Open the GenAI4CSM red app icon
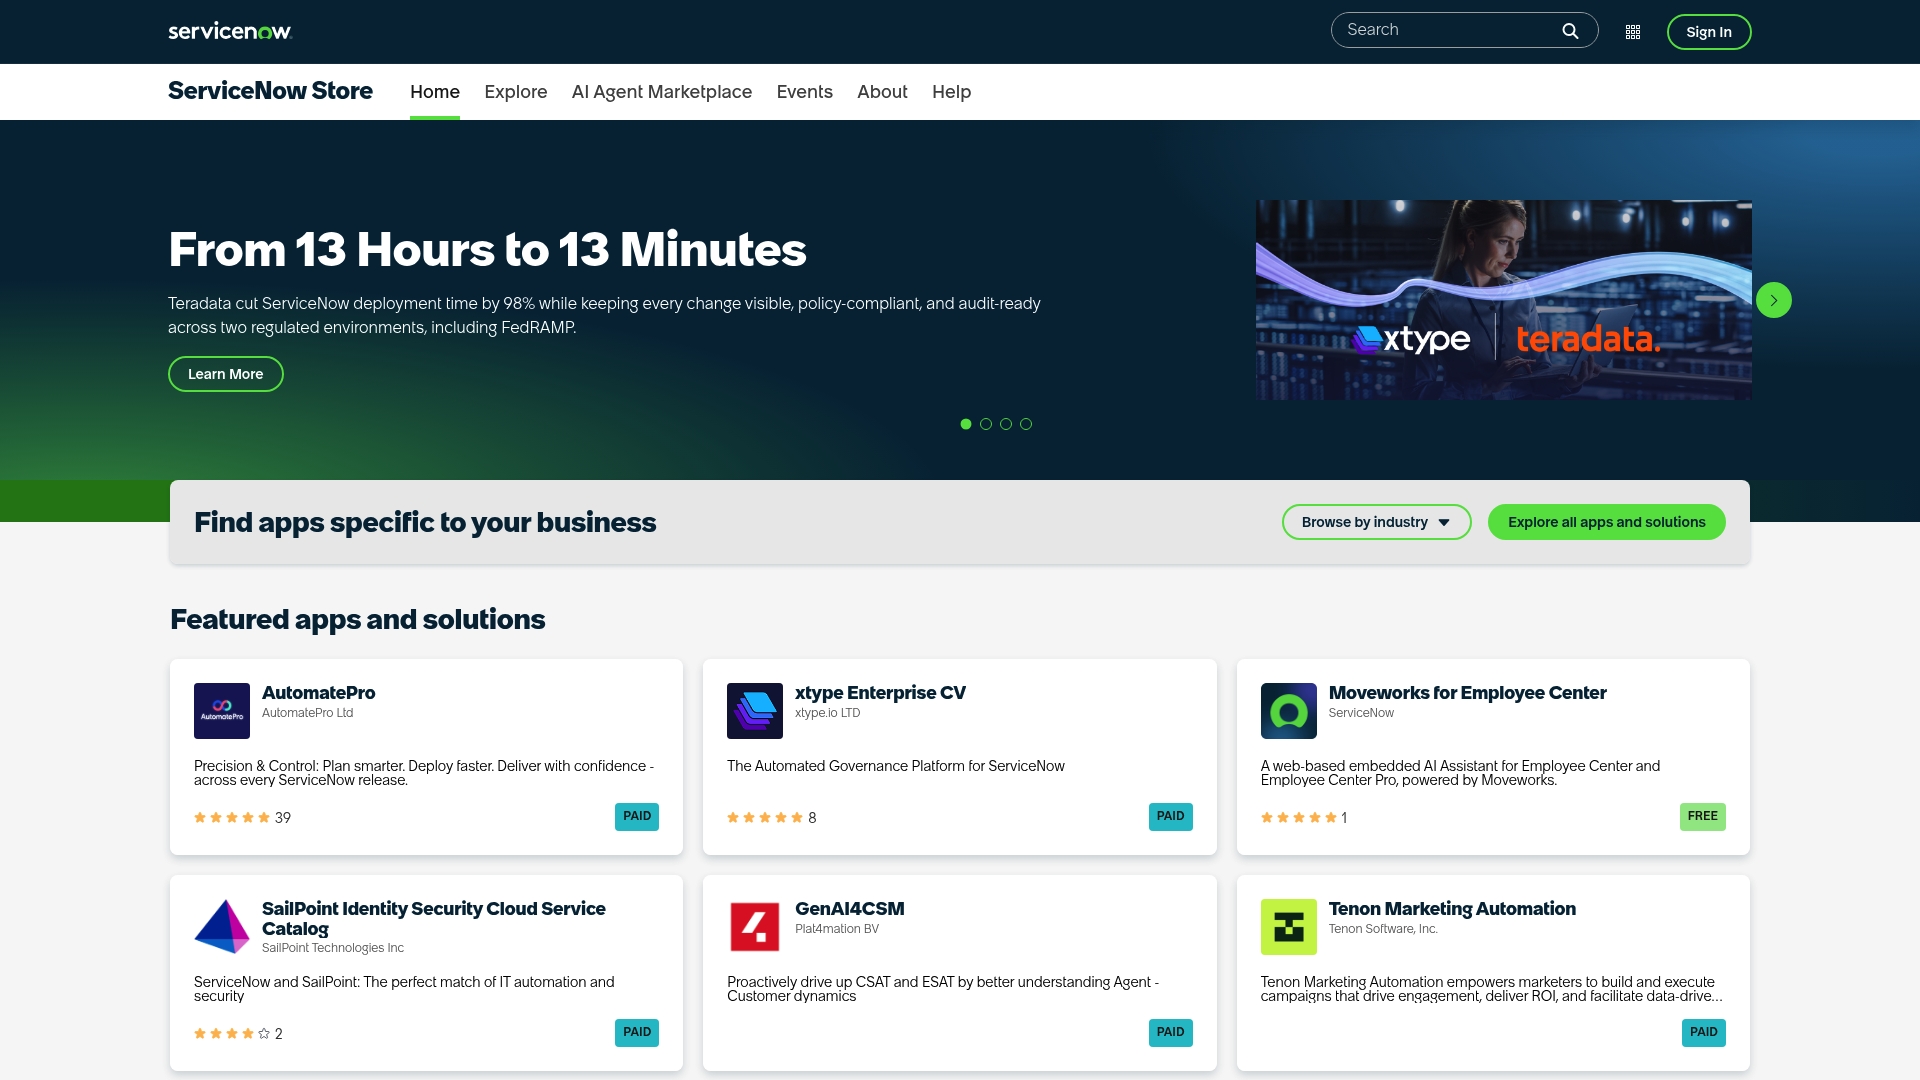1920x1080 pixels. tap(755, 926)
